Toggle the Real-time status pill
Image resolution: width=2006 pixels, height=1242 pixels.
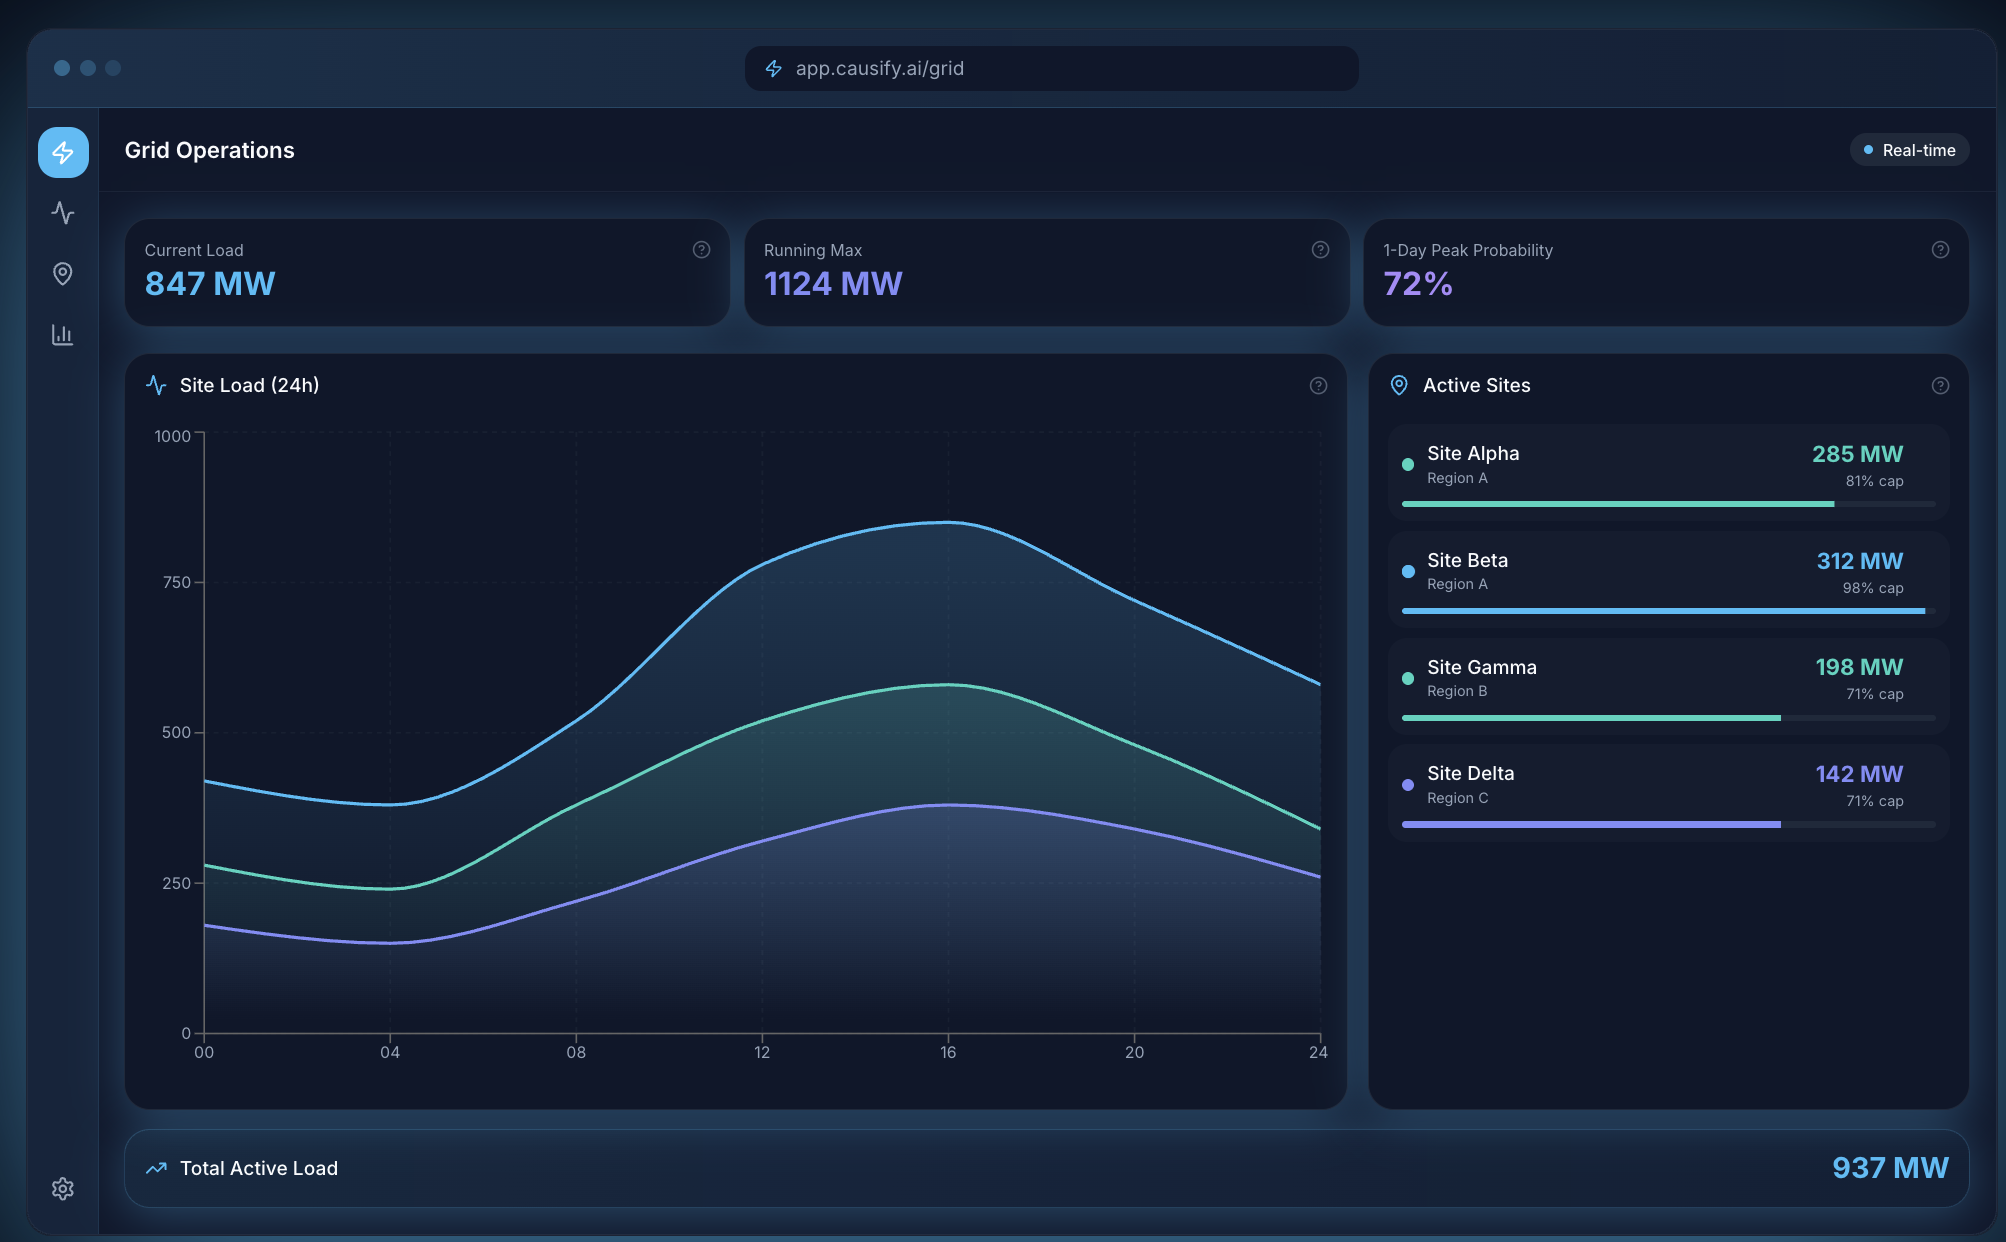1909,150
